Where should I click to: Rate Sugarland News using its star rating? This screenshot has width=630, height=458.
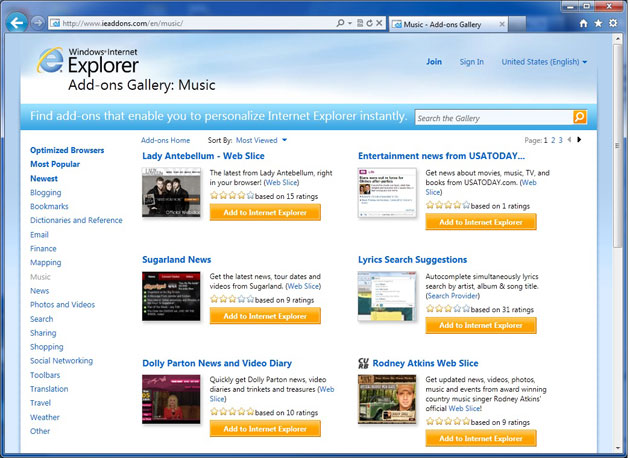click(x=231, y=298)
